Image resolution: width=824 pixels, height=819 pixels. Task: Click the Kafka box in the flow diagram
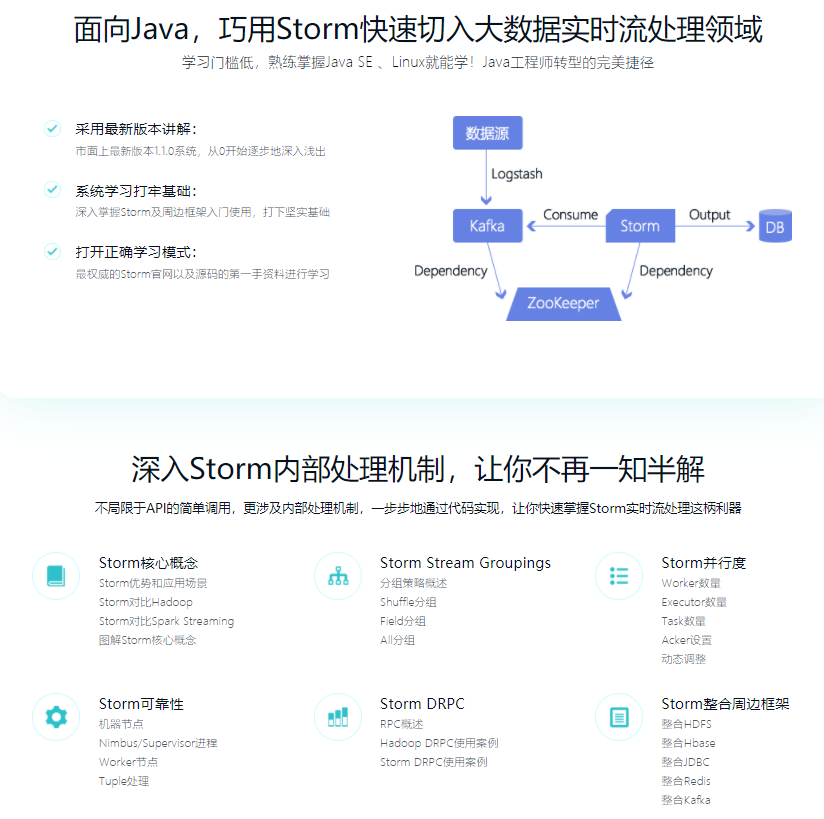click(487, 225)
